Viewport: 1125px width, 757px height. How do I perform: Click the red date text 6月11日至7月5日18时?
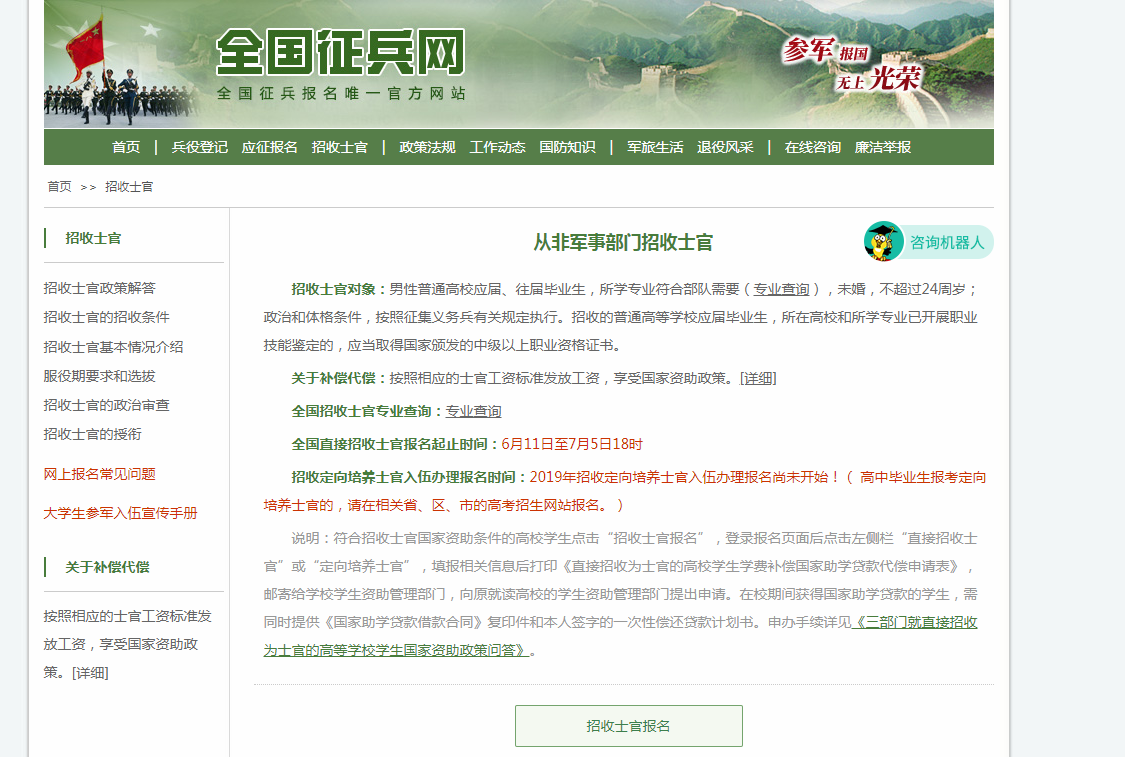click(x=572, y=444)
